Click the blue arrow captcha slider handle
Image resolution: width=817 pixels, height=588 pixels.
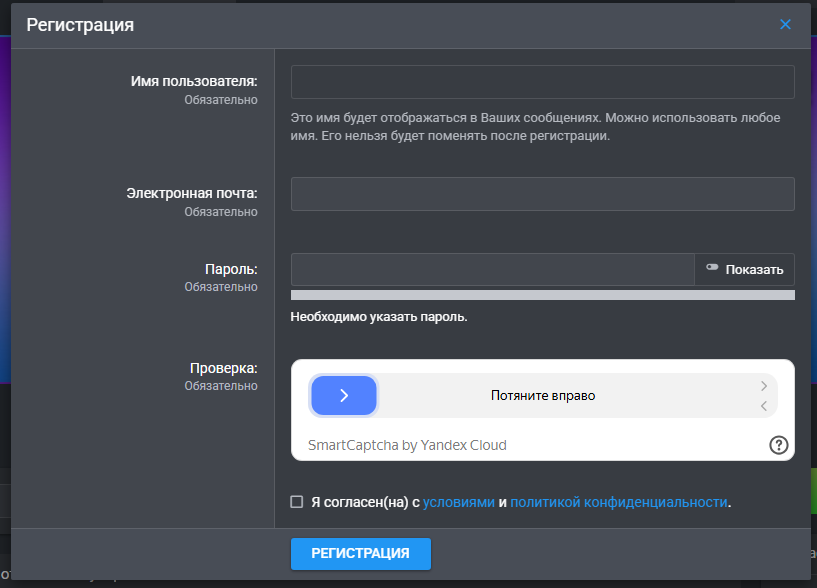click(343, 396)
